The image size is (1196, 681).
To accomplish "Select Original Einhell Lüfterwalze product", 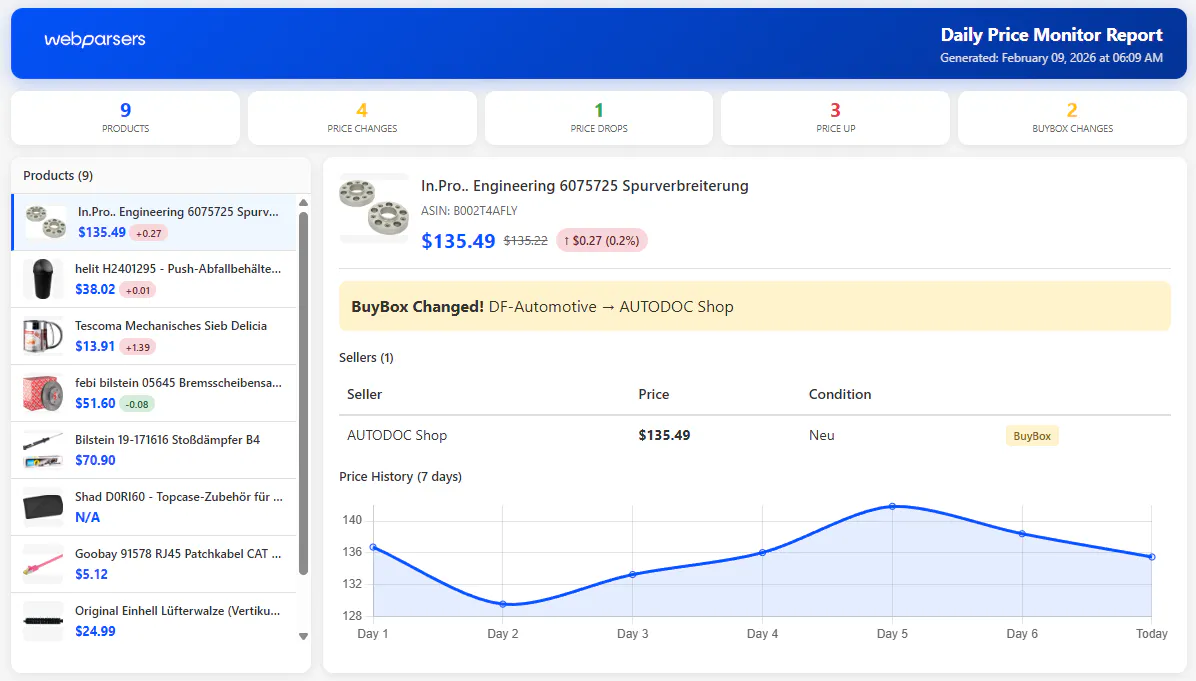I will click(154, 621).
